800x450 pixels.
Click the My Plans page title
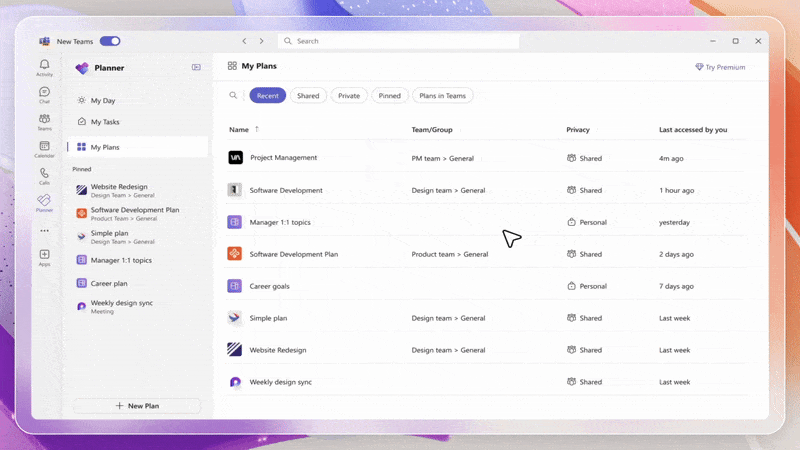coord(259,66)
